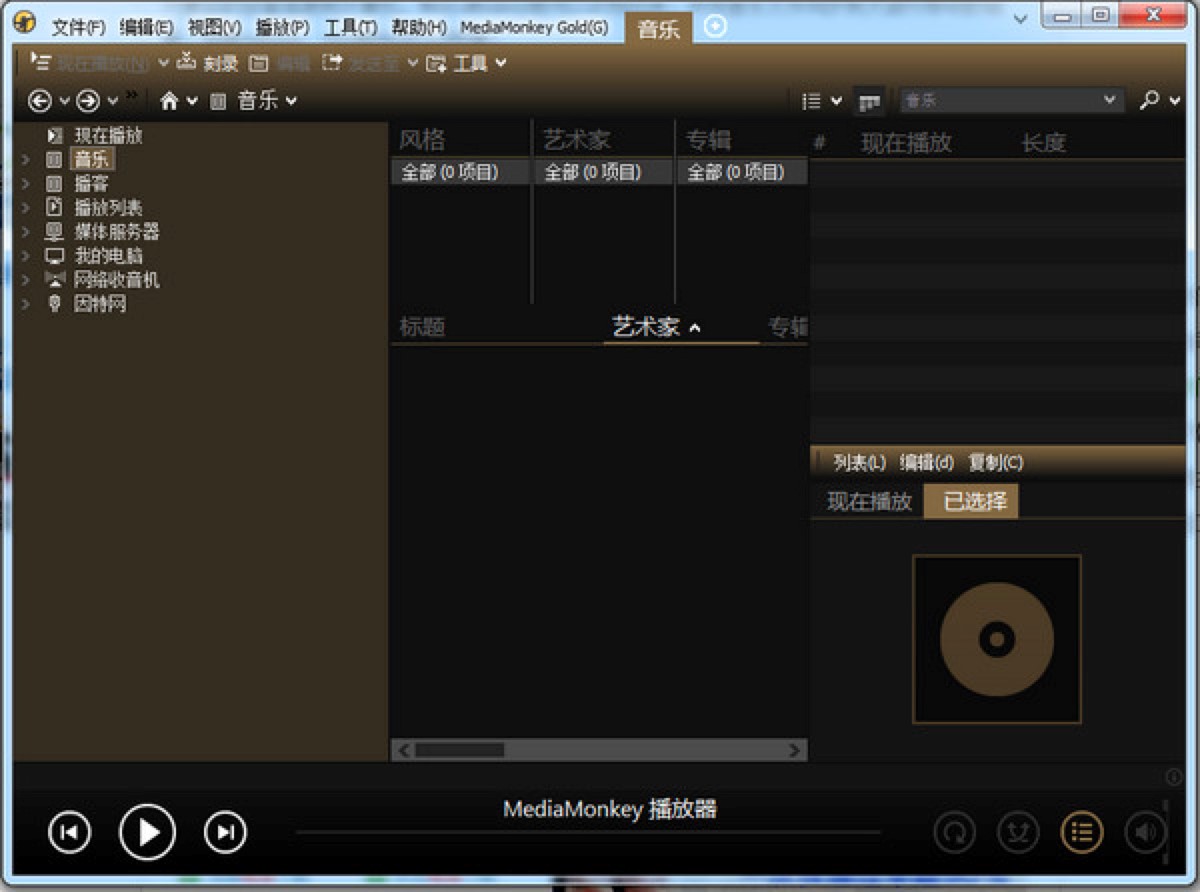
Task: Click the Back navigation arrow
Action: [x=40, y=100]
